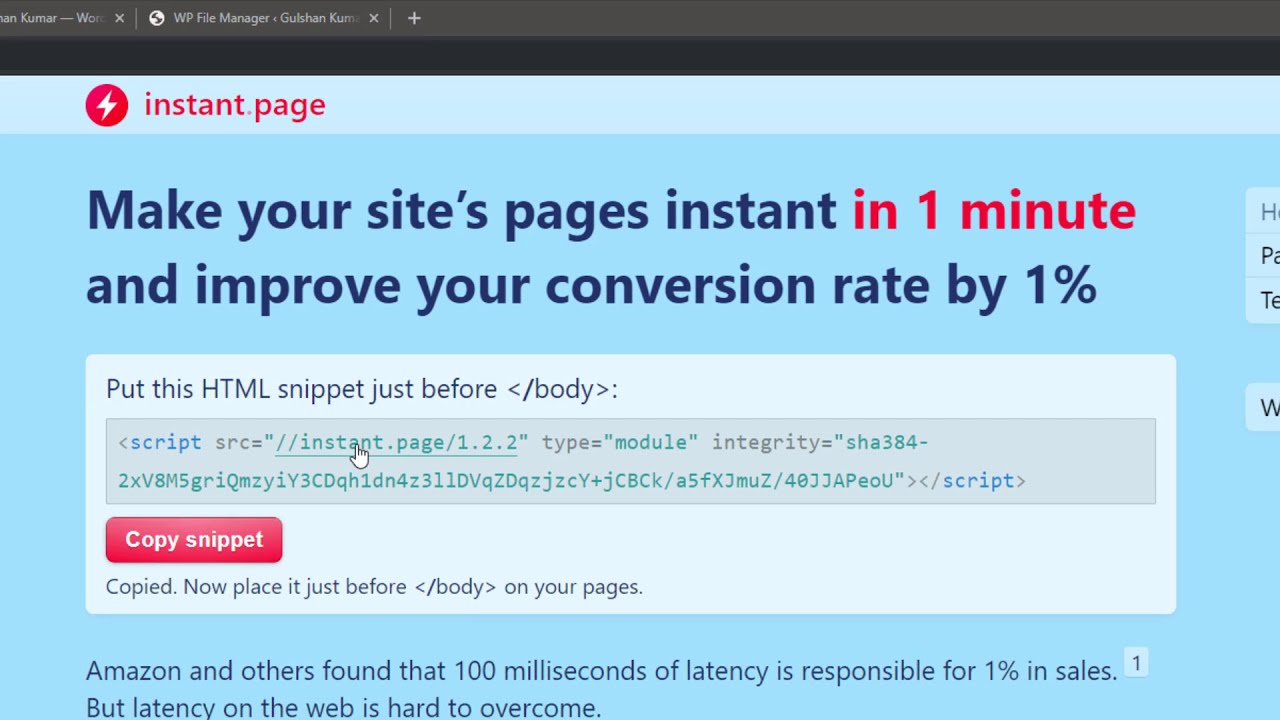Image resolution: width=1280 pixels, height=720 pixels.
Task: Click the closing </script> tag text
Action: (x=972, y=481)
